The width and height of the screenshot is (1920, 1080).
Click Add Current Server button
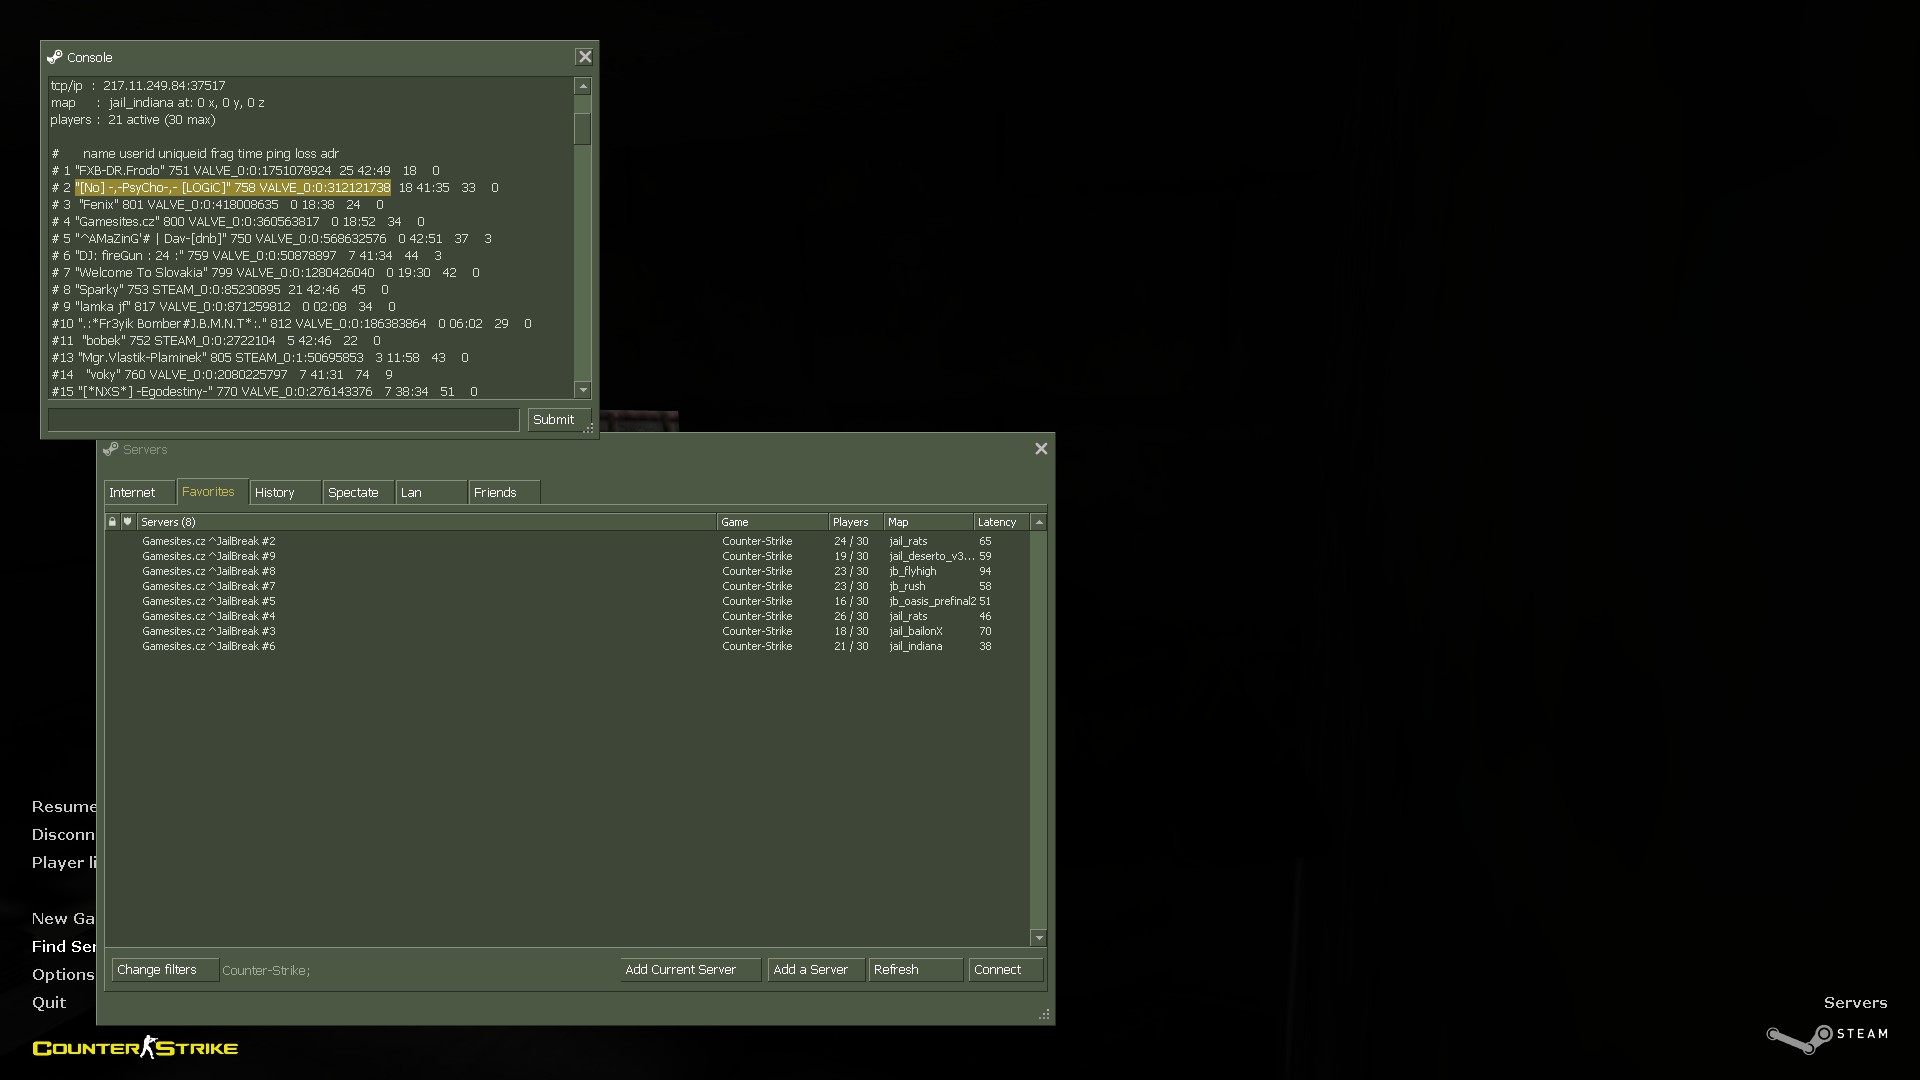pyautogui.click(x=690, y=970)
